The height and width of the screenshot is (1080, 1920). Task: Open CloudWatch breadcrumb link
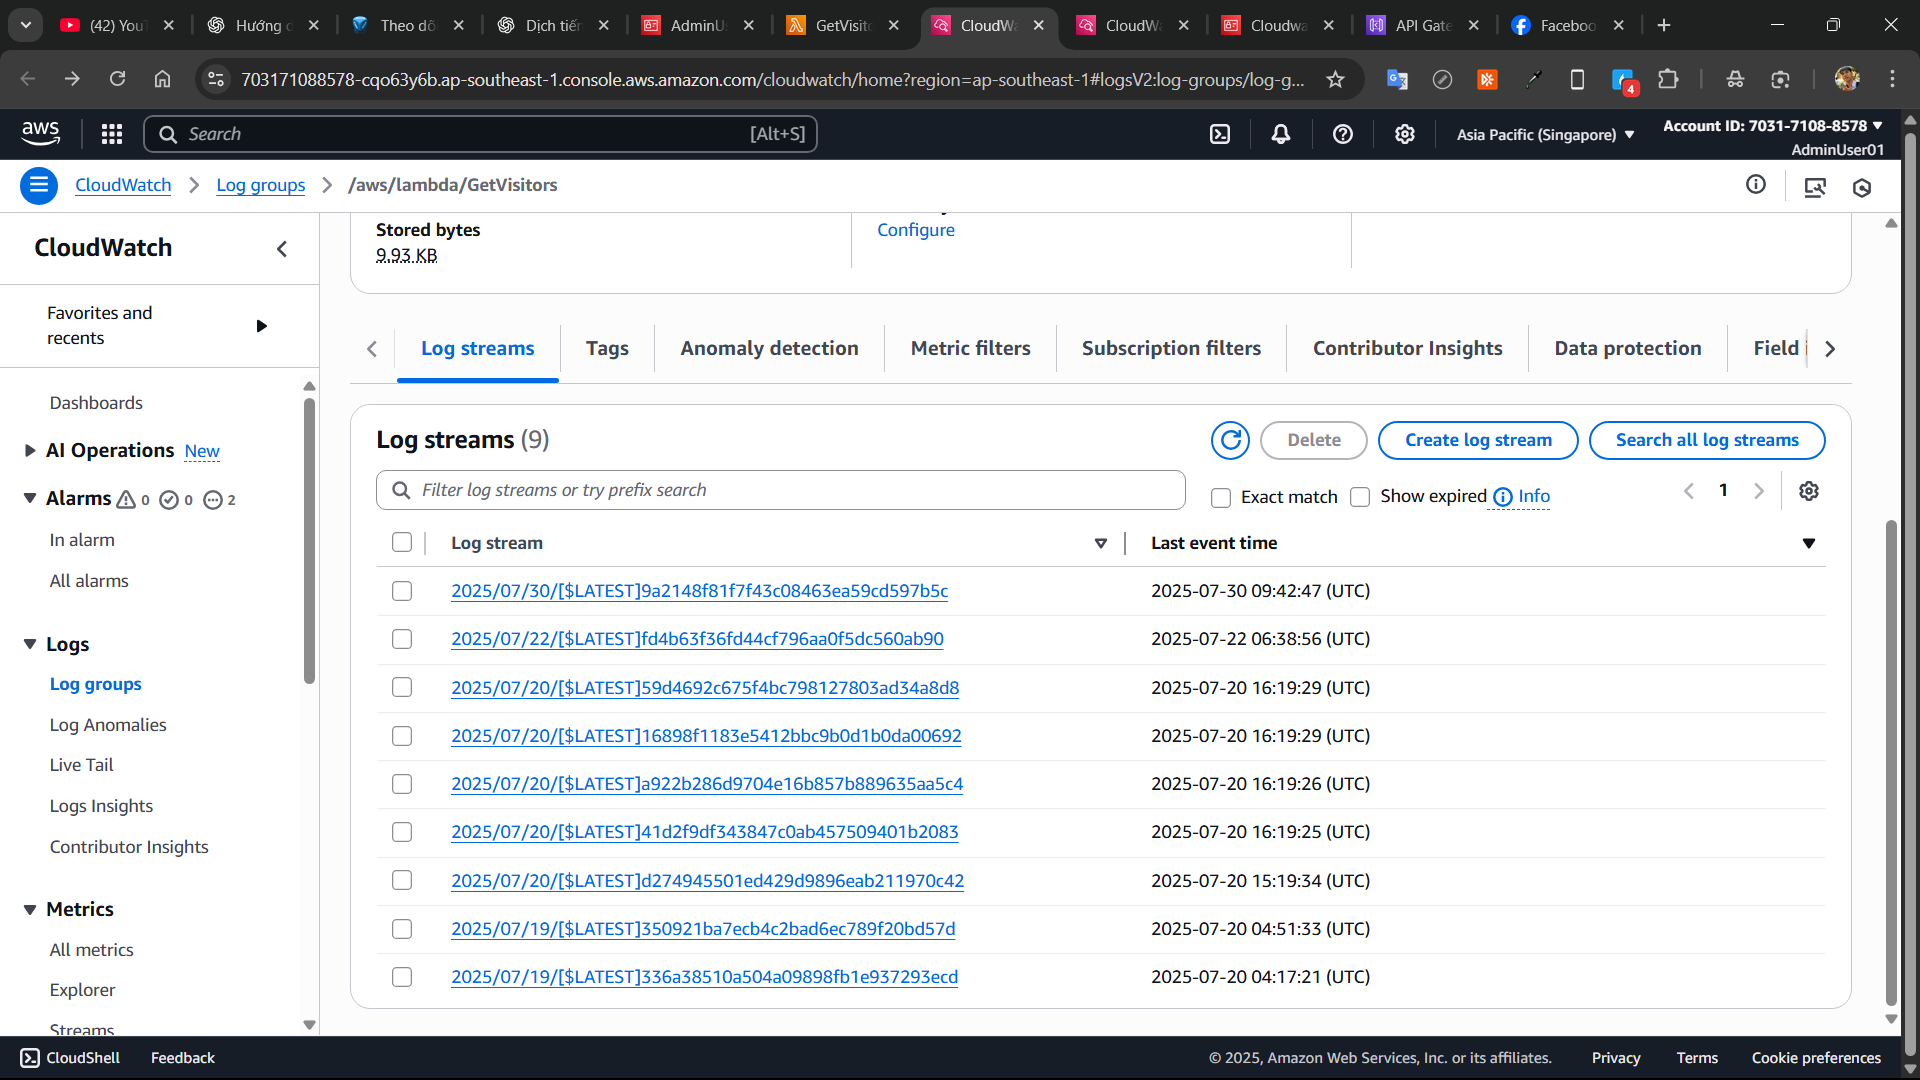[x=123, y=185]
